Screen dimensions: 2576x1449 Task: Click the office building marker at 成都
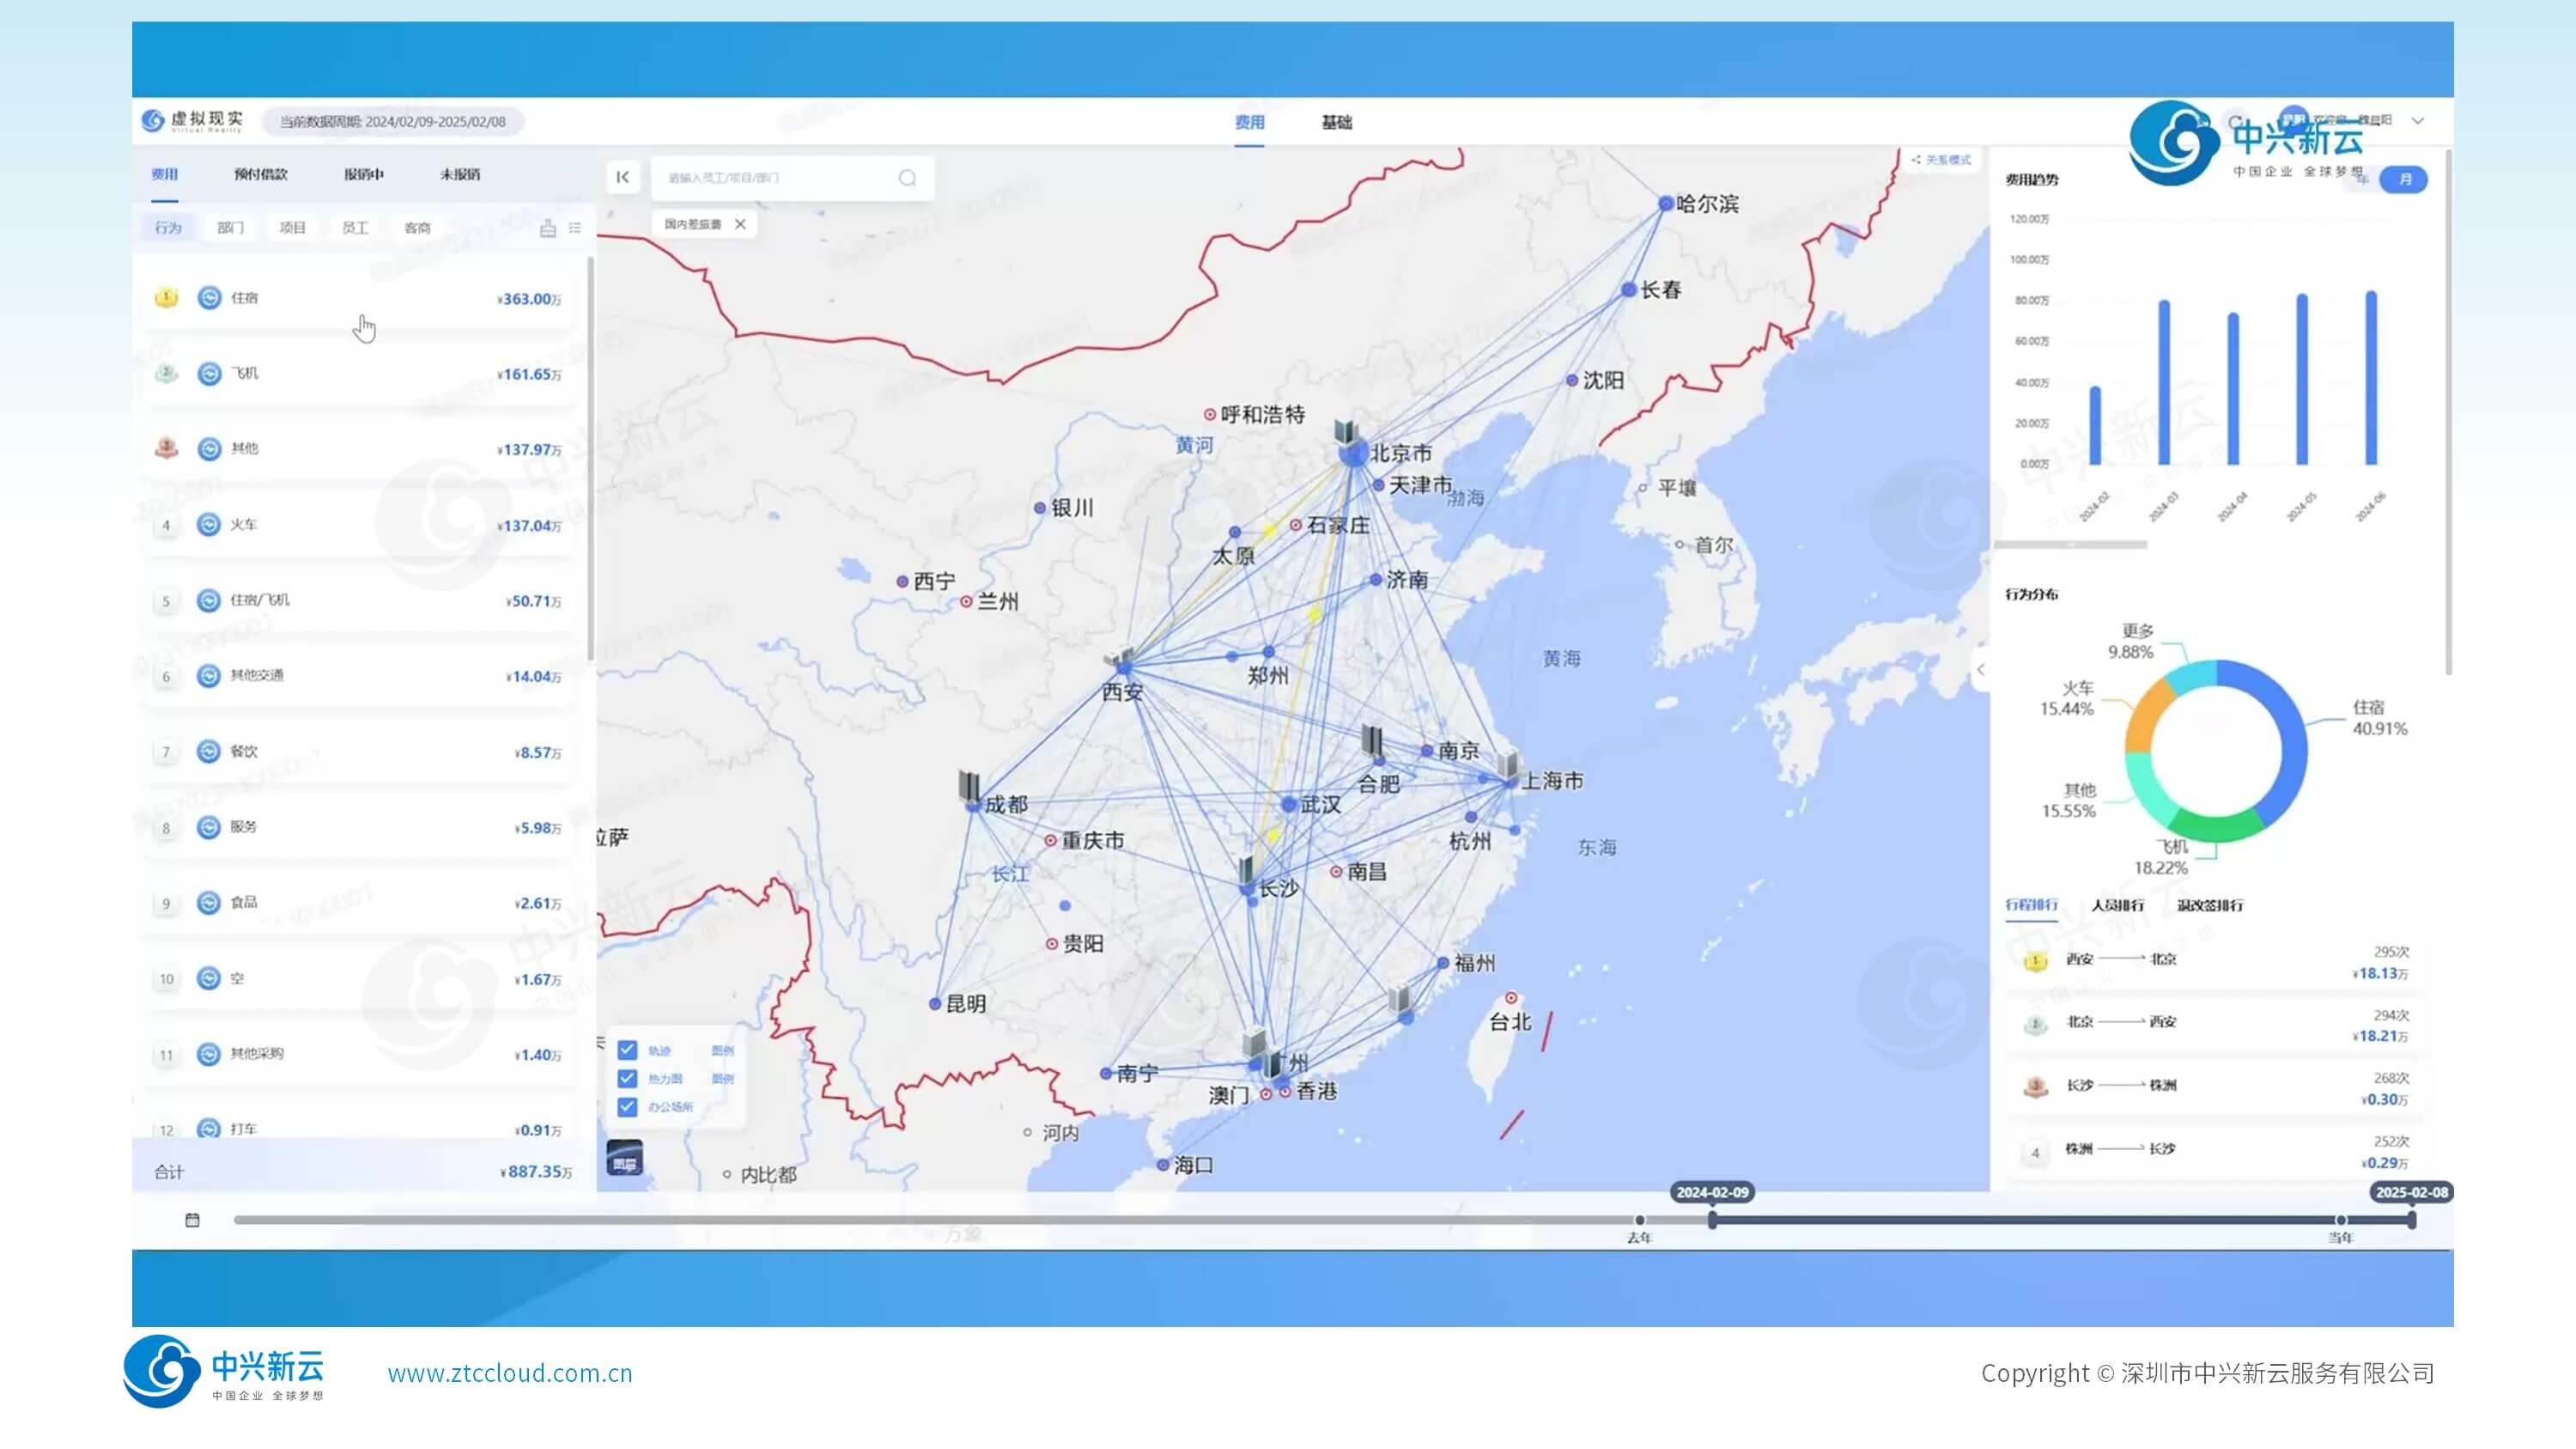coord(969,786)
